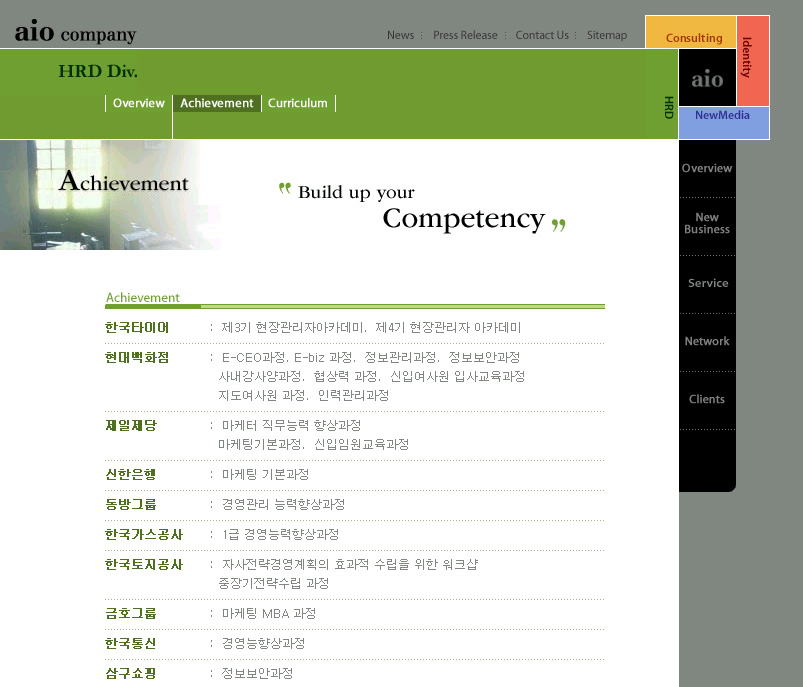Screen dimensions: 803x687
Task: Click the 1급 경영능력향상과정 text
Action: [280, 534]
